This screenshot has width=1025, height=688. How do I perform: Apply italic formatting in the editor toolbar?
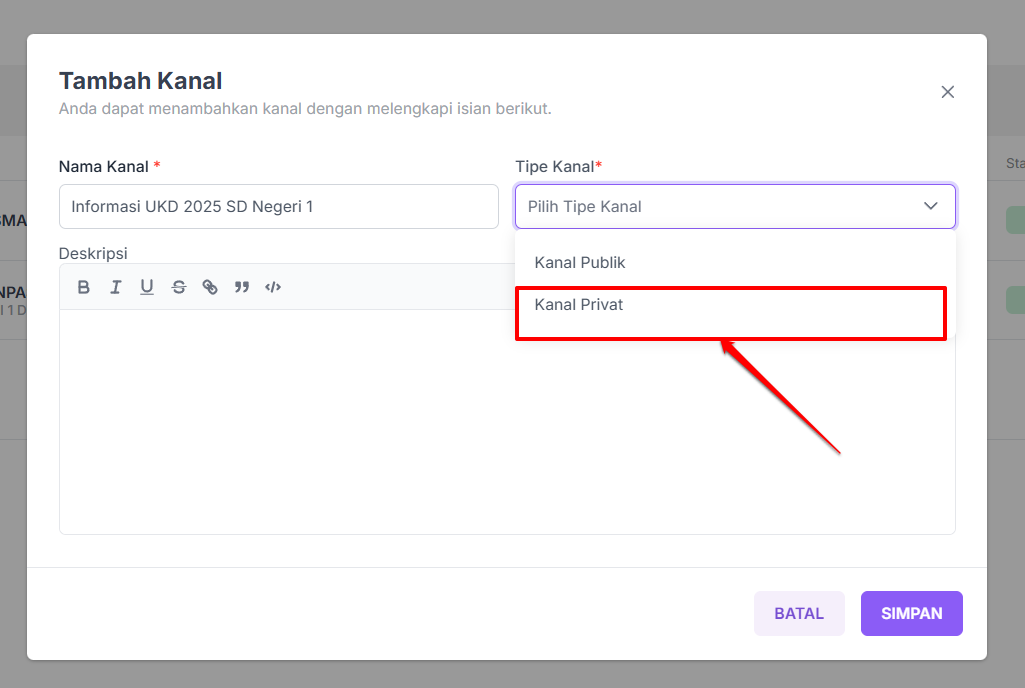(x=116, y=287)
